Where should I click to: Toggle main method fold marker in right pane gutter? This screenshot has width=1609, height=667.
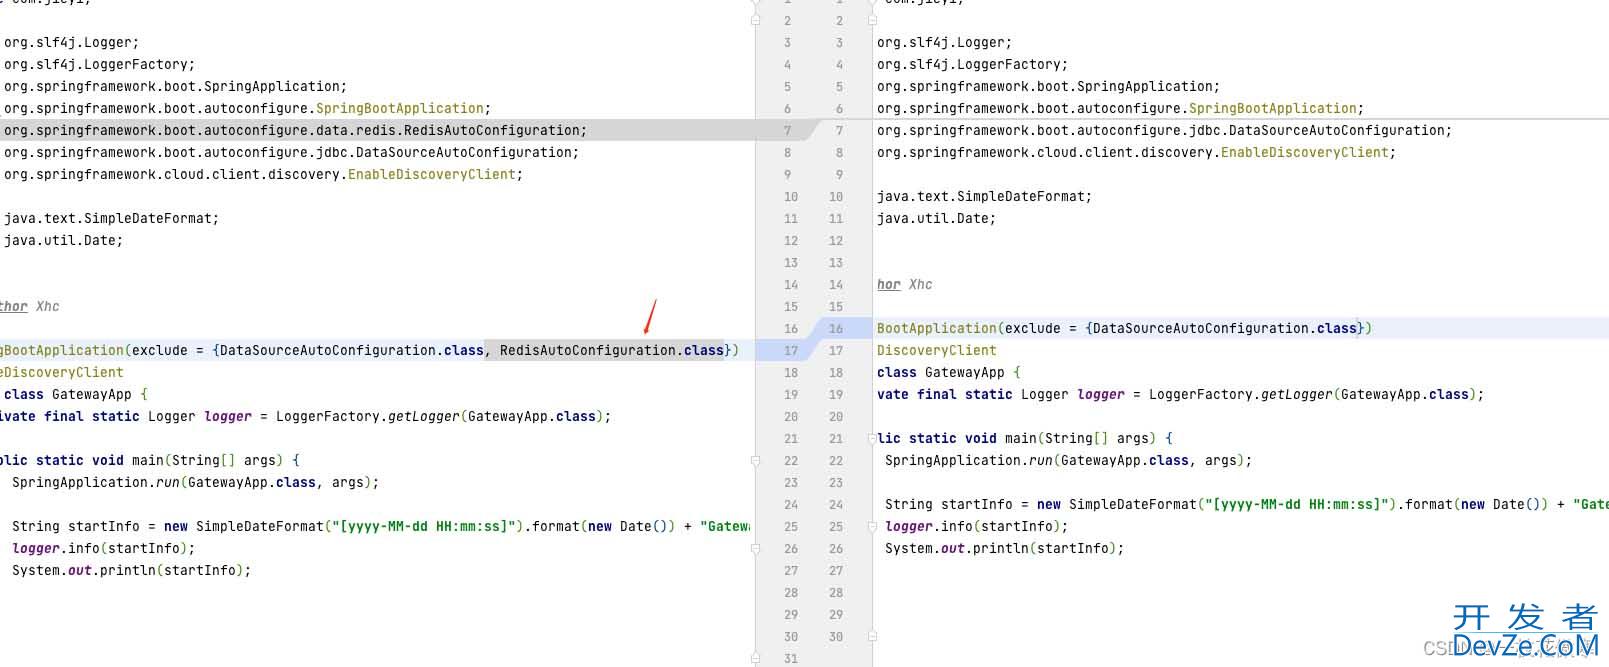[x=872, y=438]
